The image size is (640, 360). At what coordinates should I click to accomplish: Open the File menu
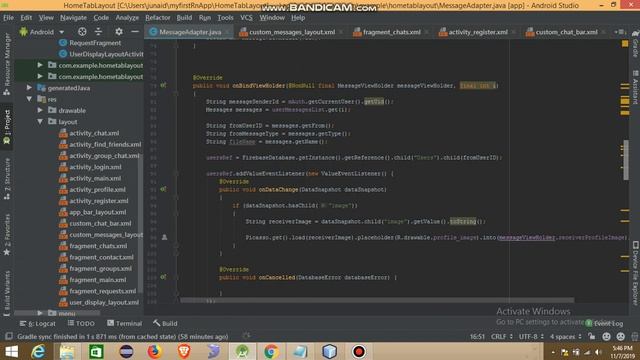point(8,18)
